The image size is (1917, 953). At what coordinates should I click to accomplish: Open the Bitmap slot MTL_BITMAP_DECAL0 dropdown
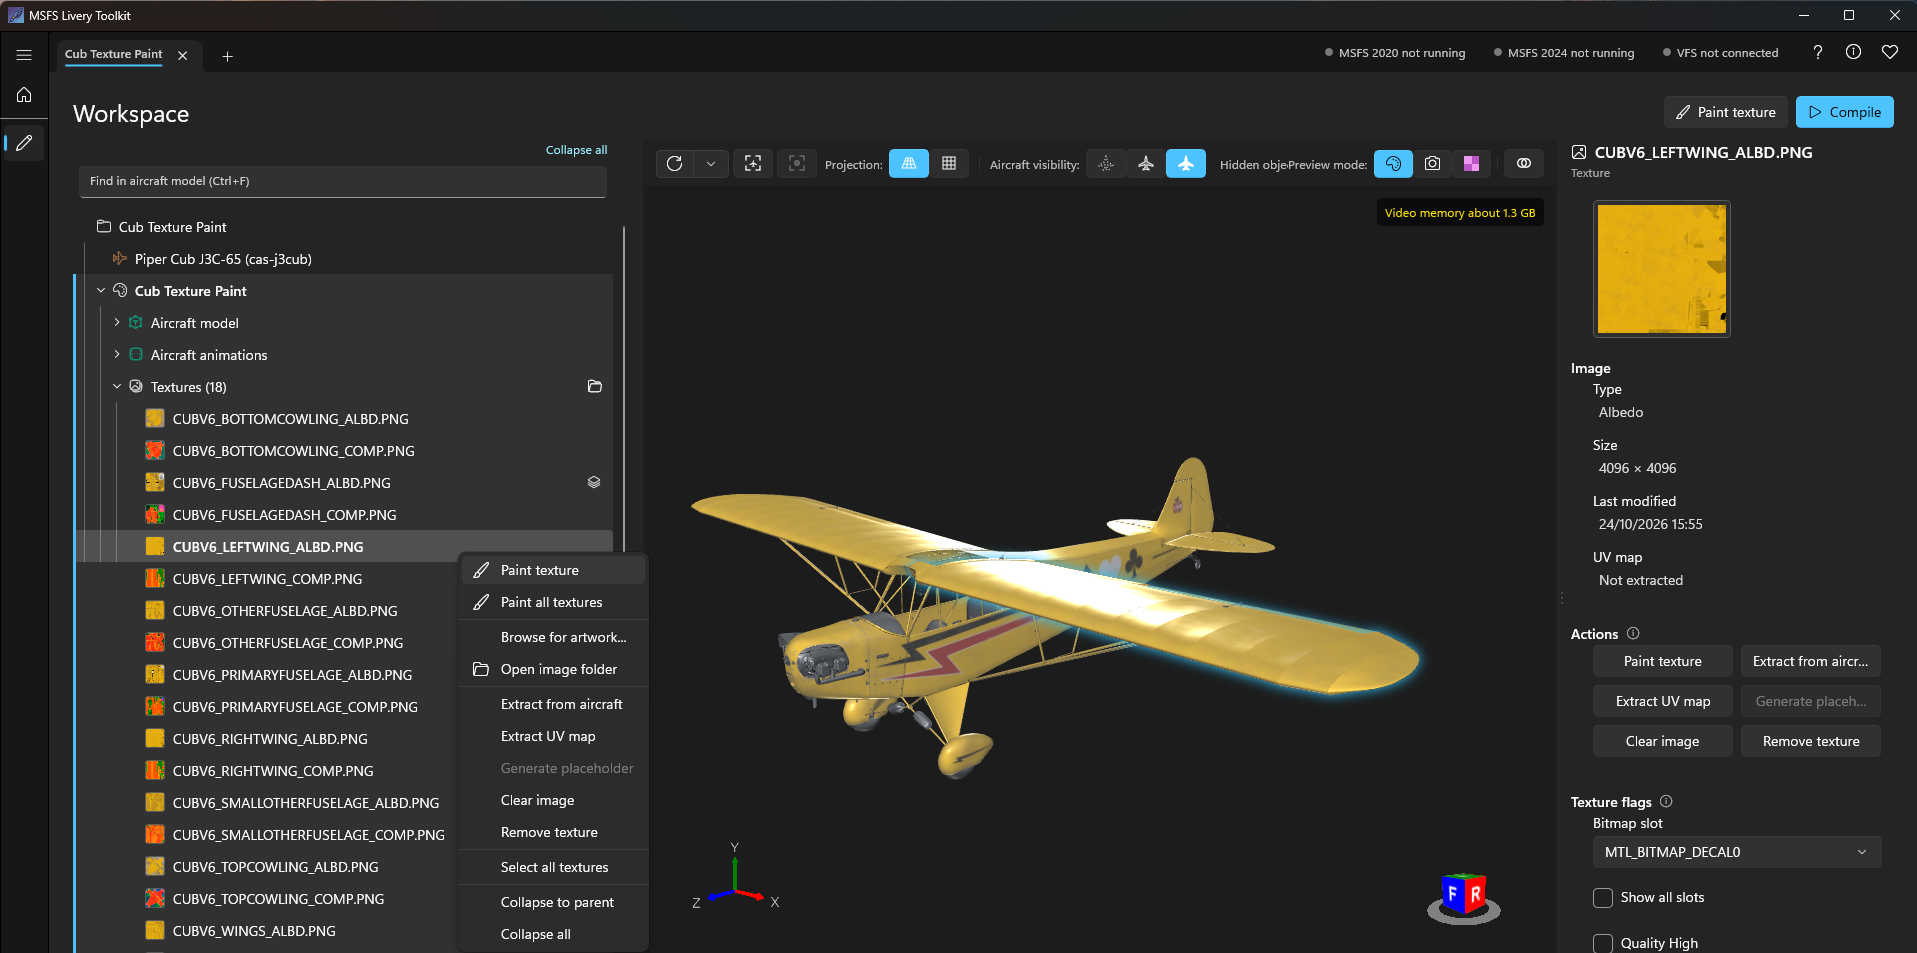(1737, 852)
